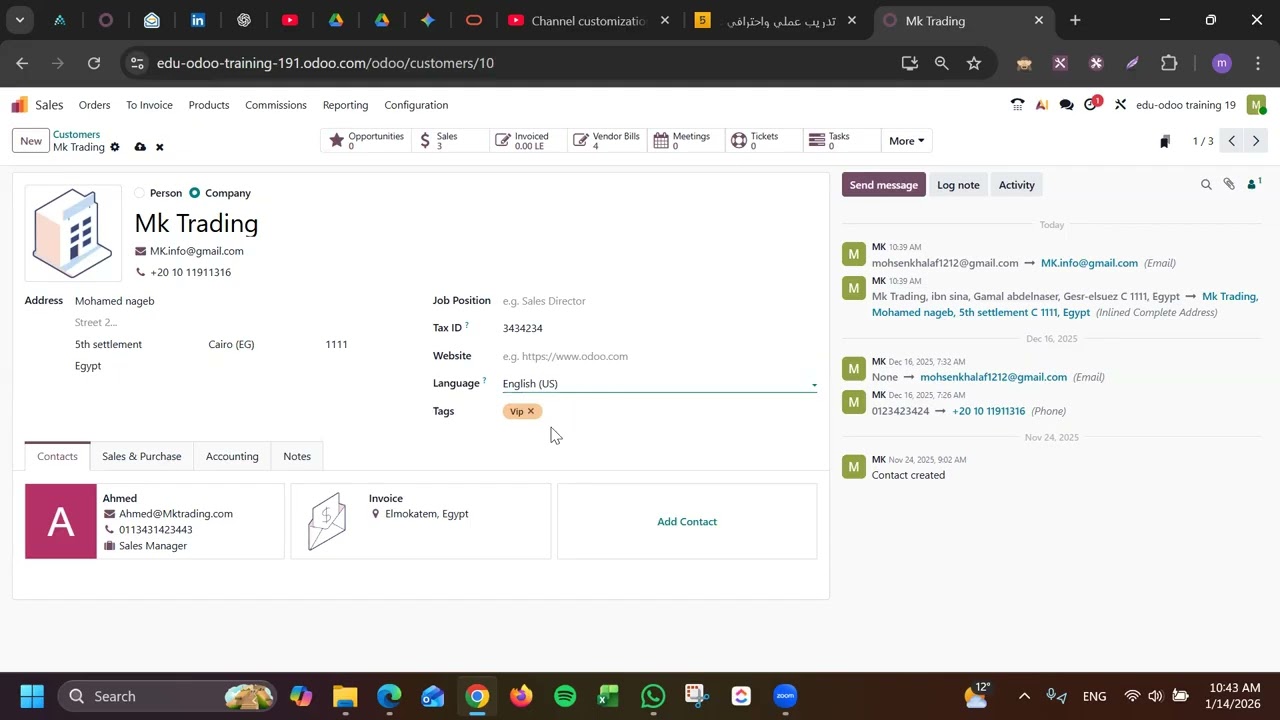1280x720 pixels.
Task: Open the Products menu
Action: coord(209,105)
